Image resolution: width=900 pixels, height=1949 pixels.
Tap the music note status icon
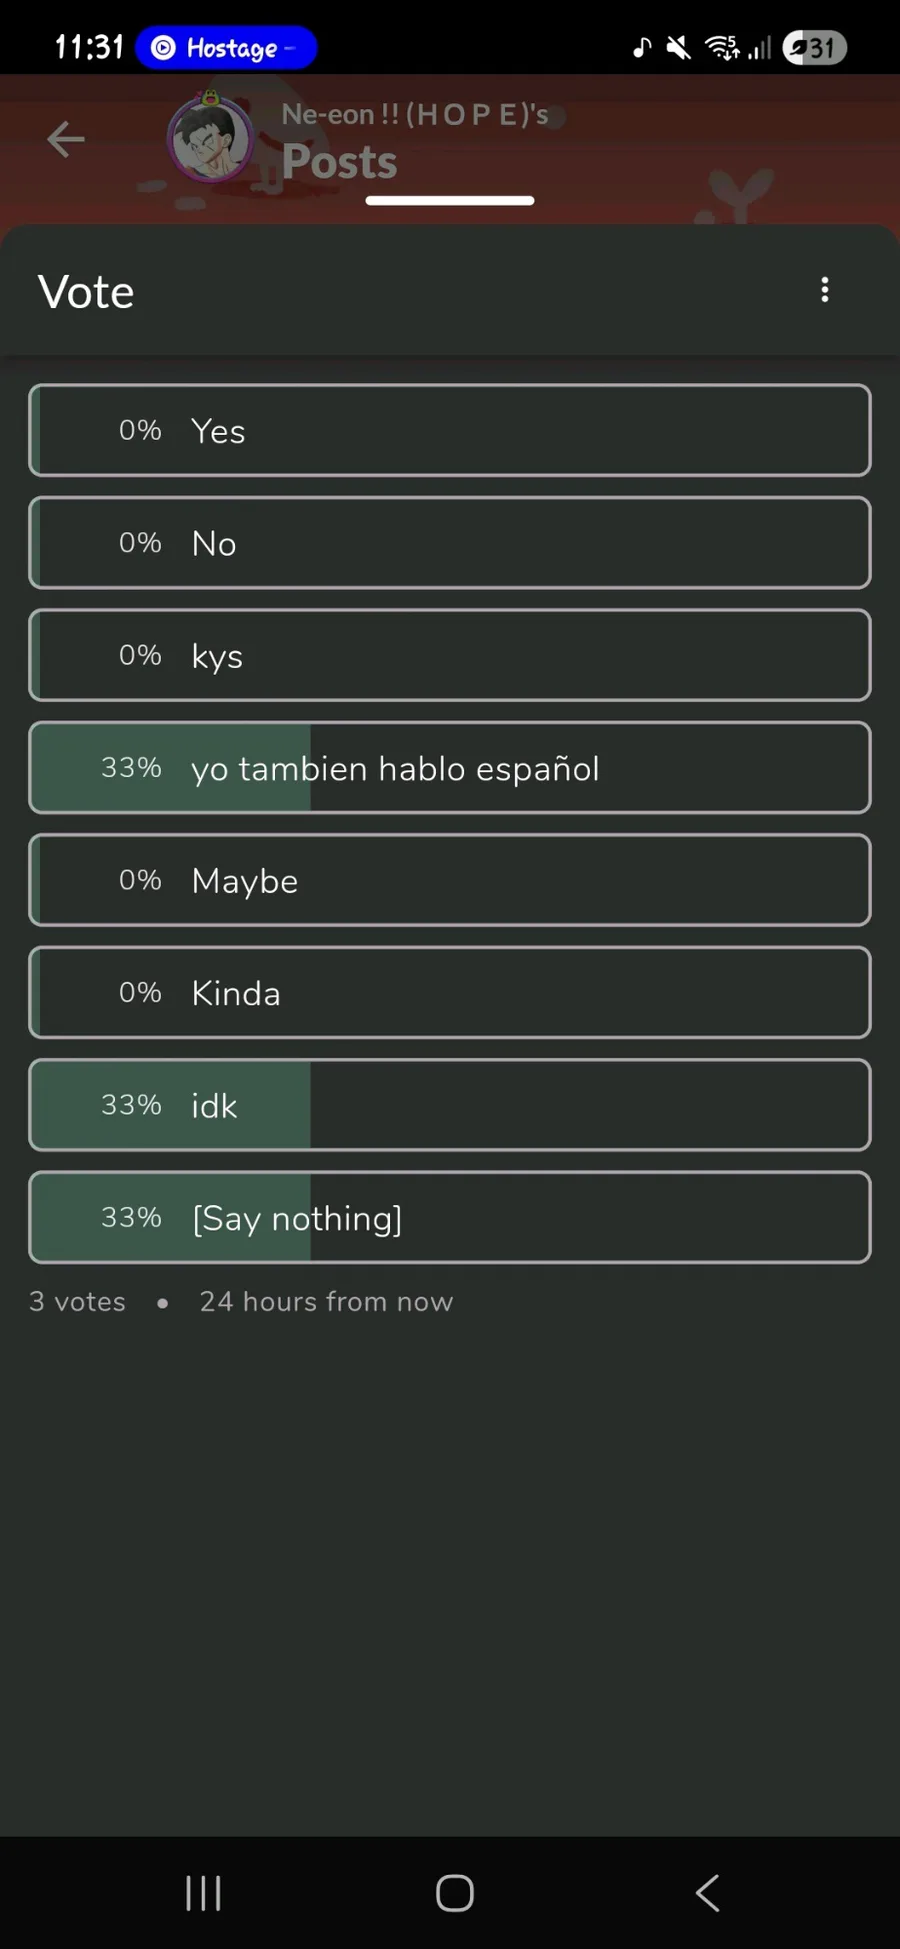[642, 48]
